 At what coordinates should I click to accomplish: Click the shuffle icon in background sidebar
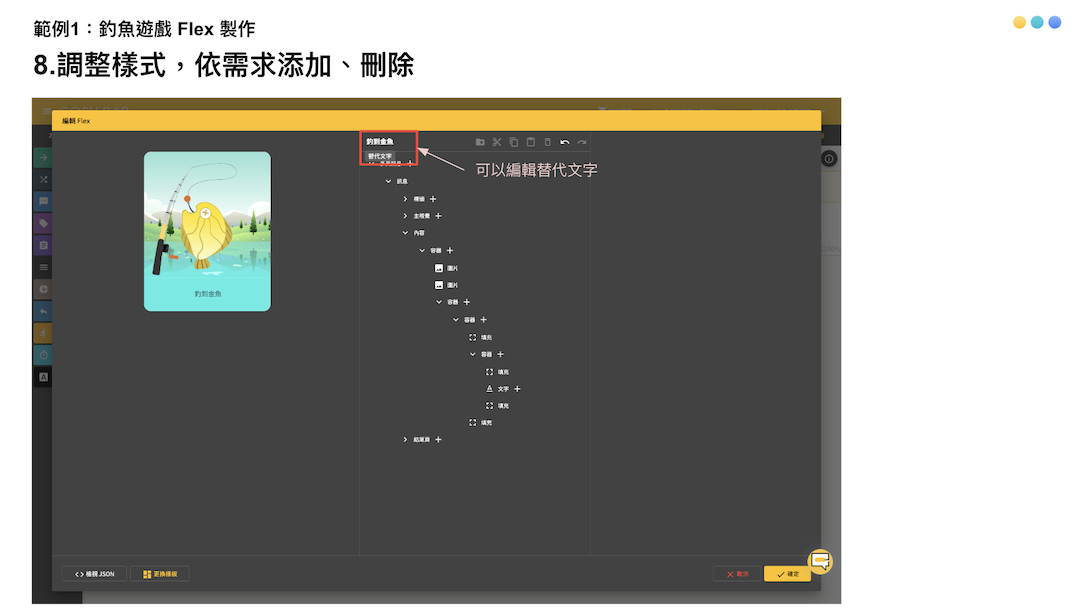point(43,180)
